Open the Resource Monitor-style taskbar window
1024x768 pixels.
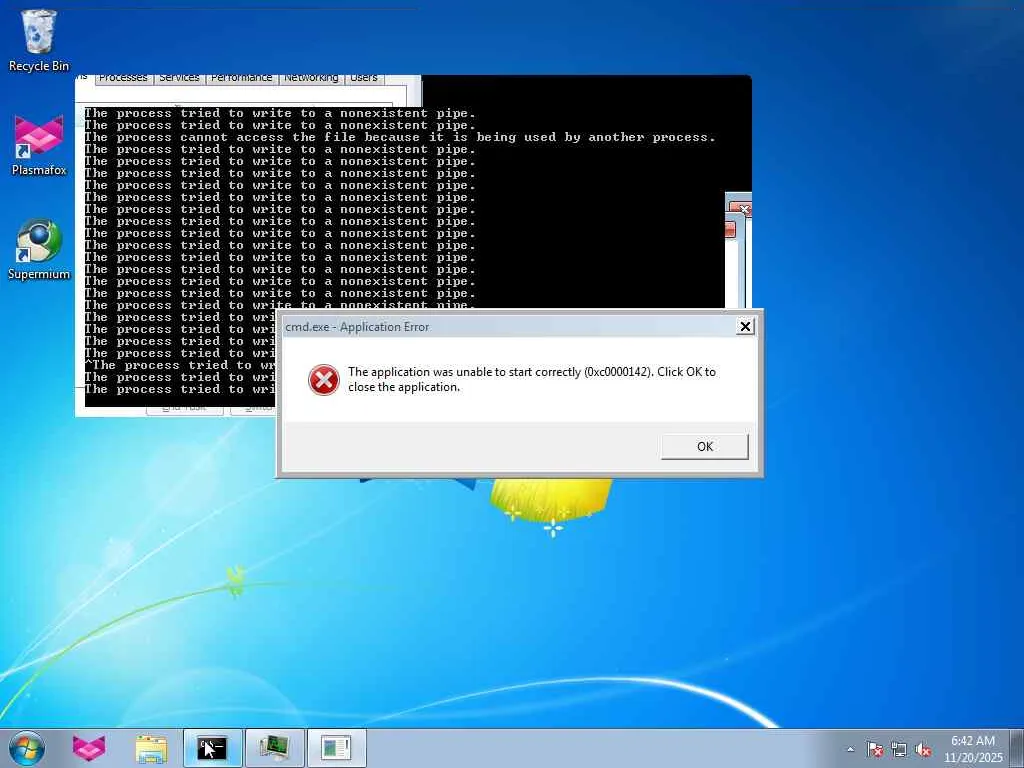pyautogui.click(x=336, y=748)
